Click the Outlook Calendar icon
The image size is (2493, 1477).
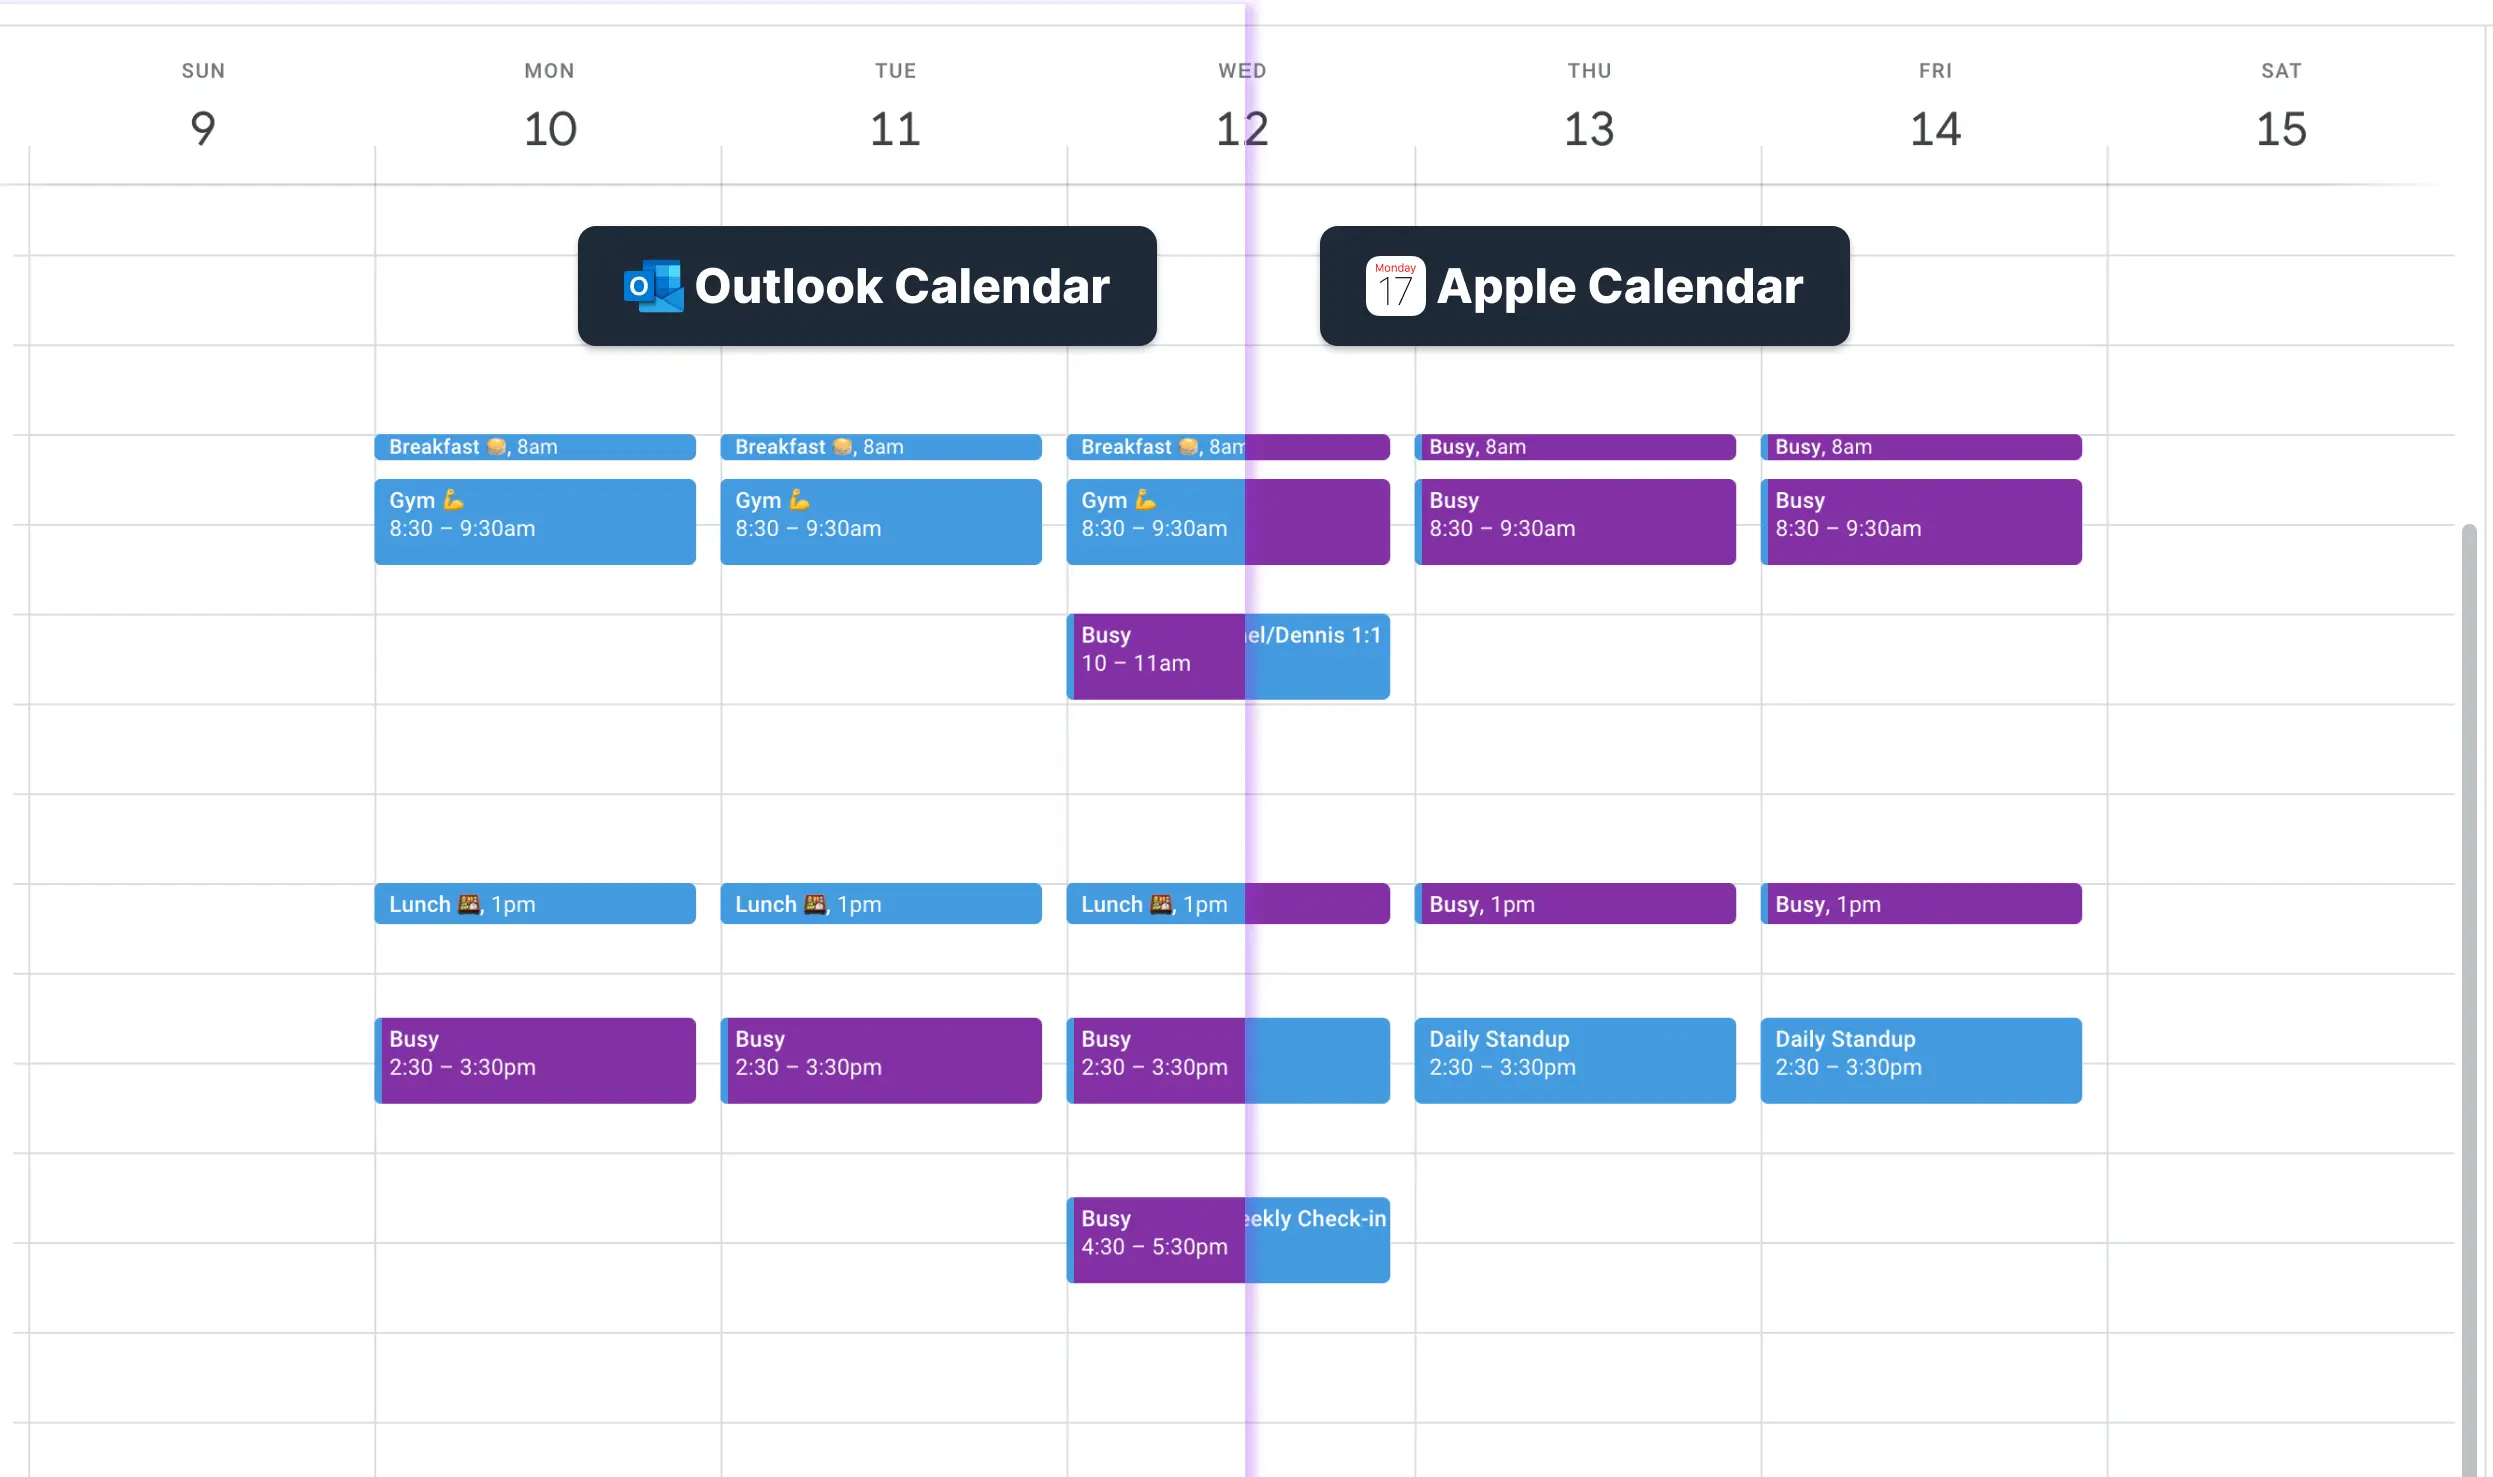click(x=652, y=285)
